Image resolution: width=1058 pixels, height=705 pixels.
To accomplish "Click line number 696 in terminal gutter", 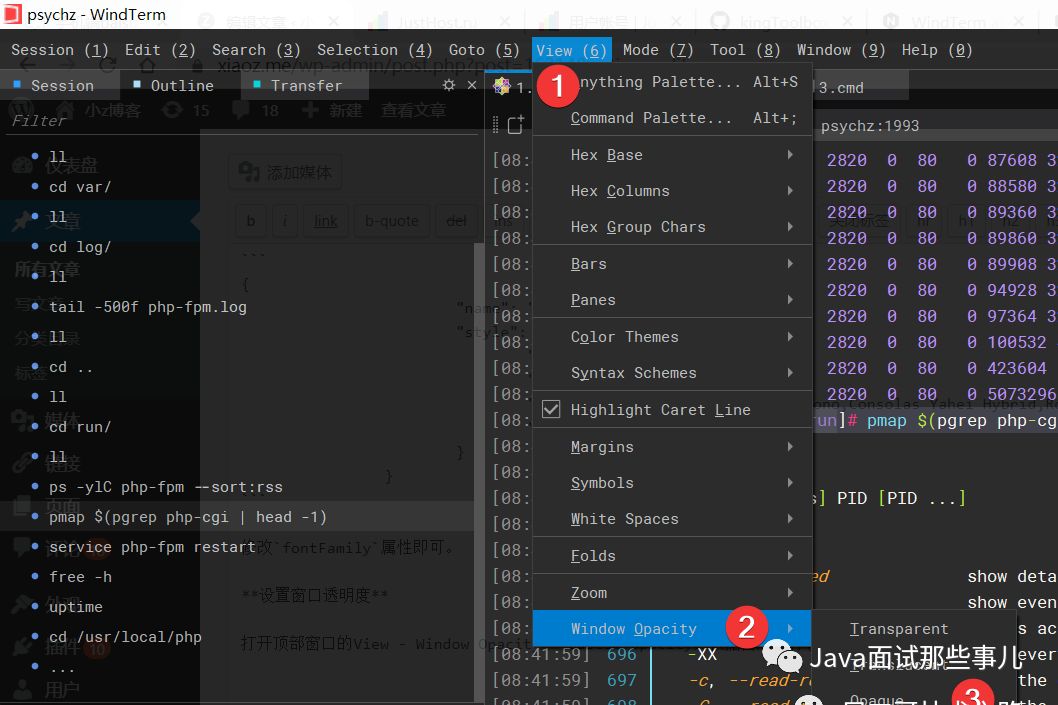I will 621,654.
